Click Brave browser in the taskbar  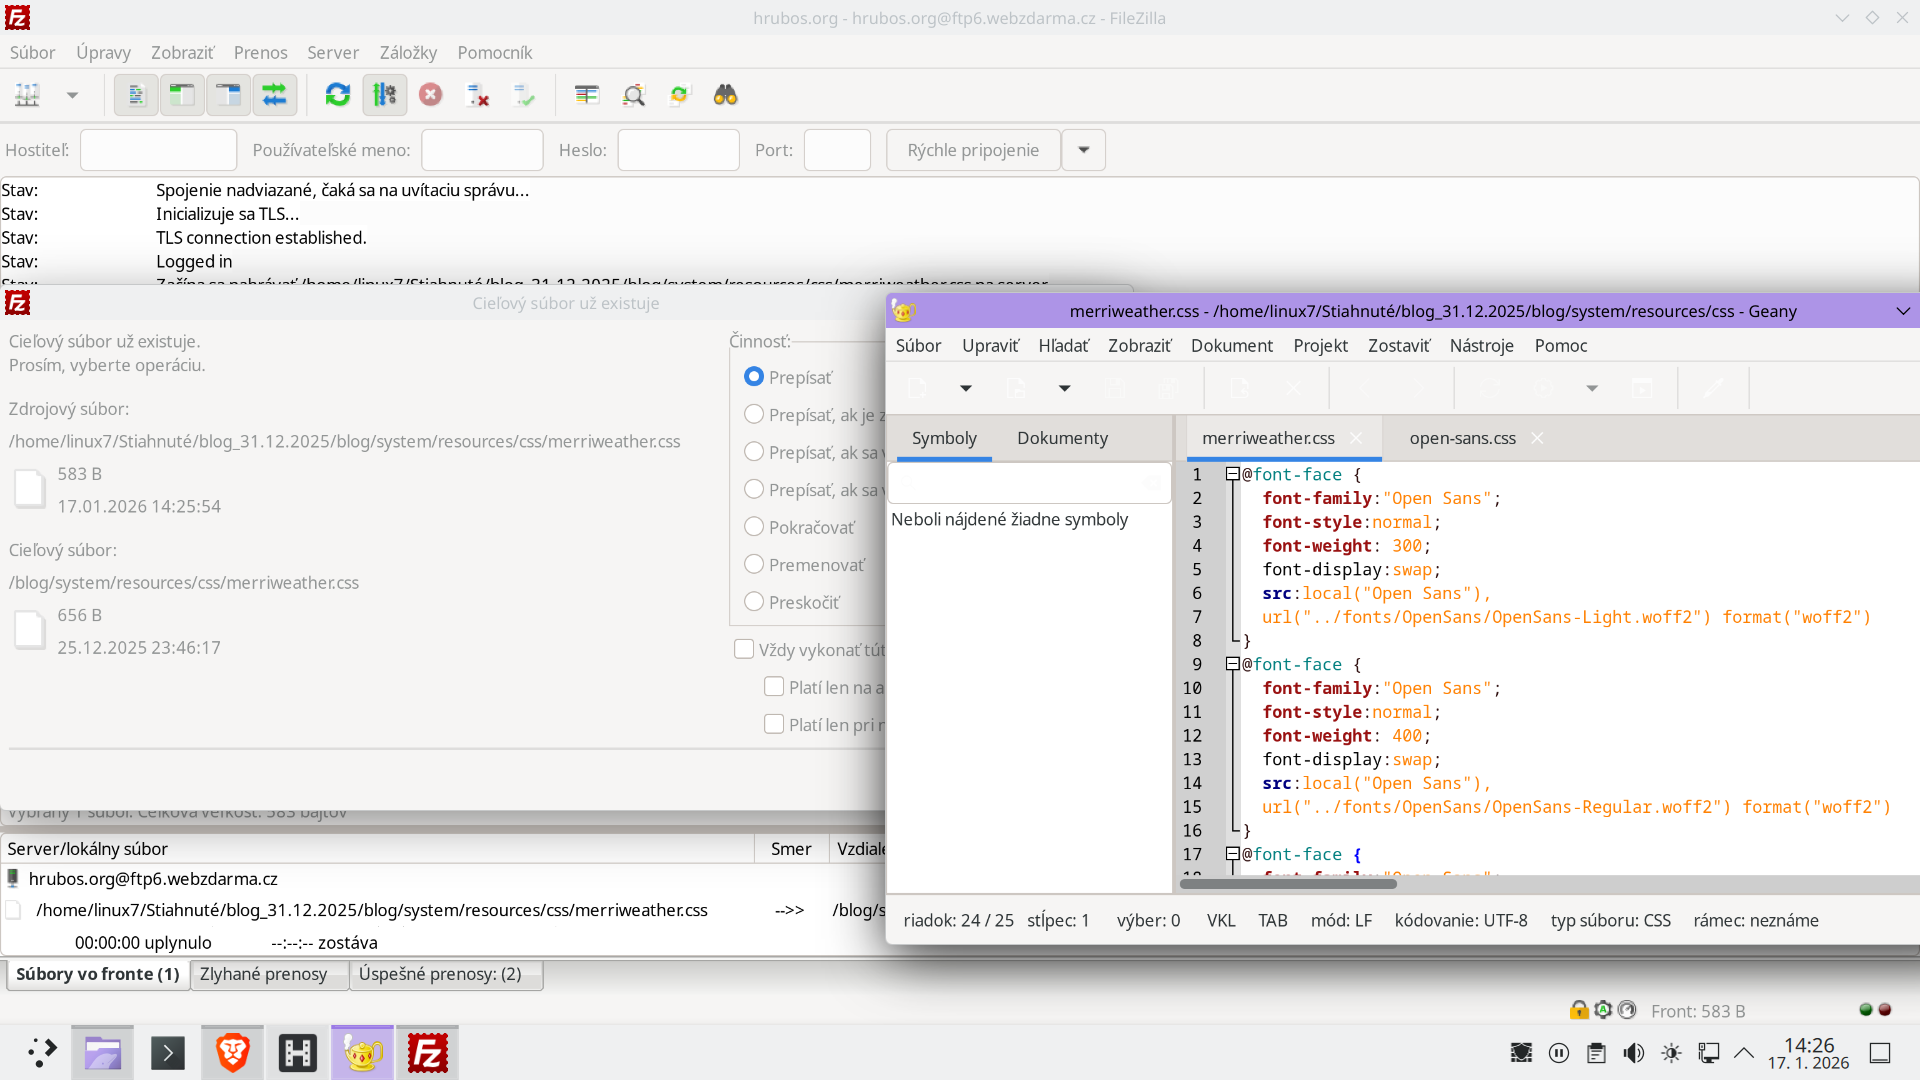(232, 1053)
